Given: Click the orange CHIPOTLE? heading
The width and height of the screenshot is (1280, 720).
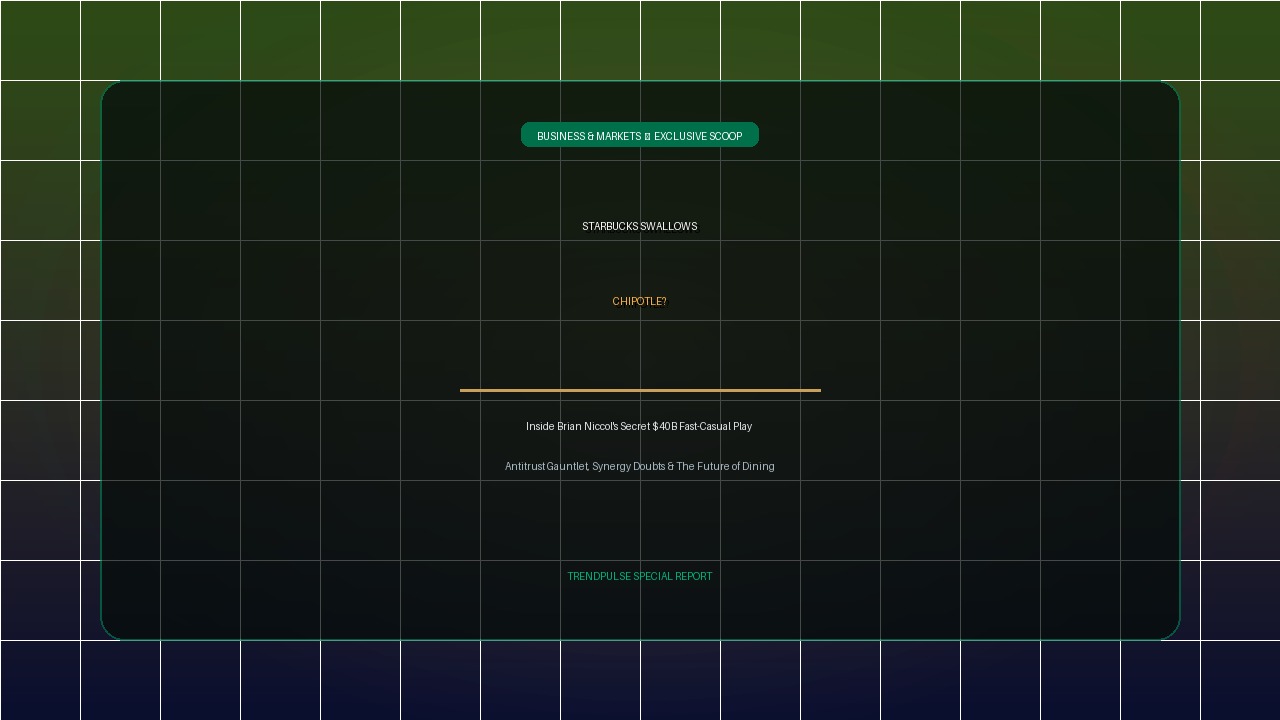Looking at the screenshot, I should [x=640, y=301].
